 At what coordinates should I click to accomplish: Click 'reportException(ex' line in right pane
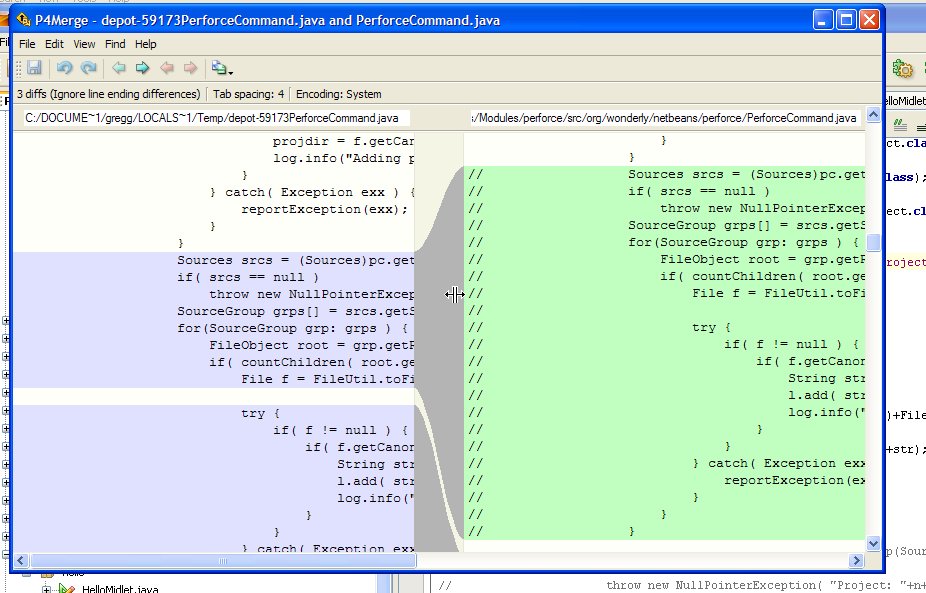click(794, 481)
